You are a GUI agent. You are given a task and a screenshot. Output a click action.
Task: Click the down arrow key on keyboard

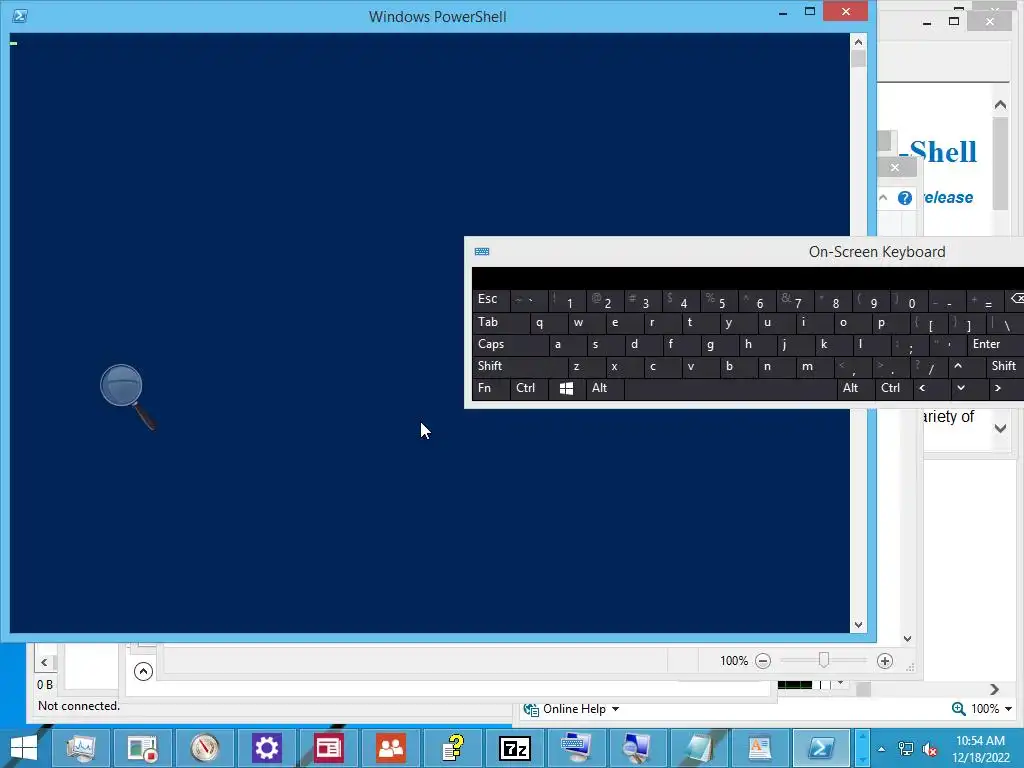click(x=961, y=389)
